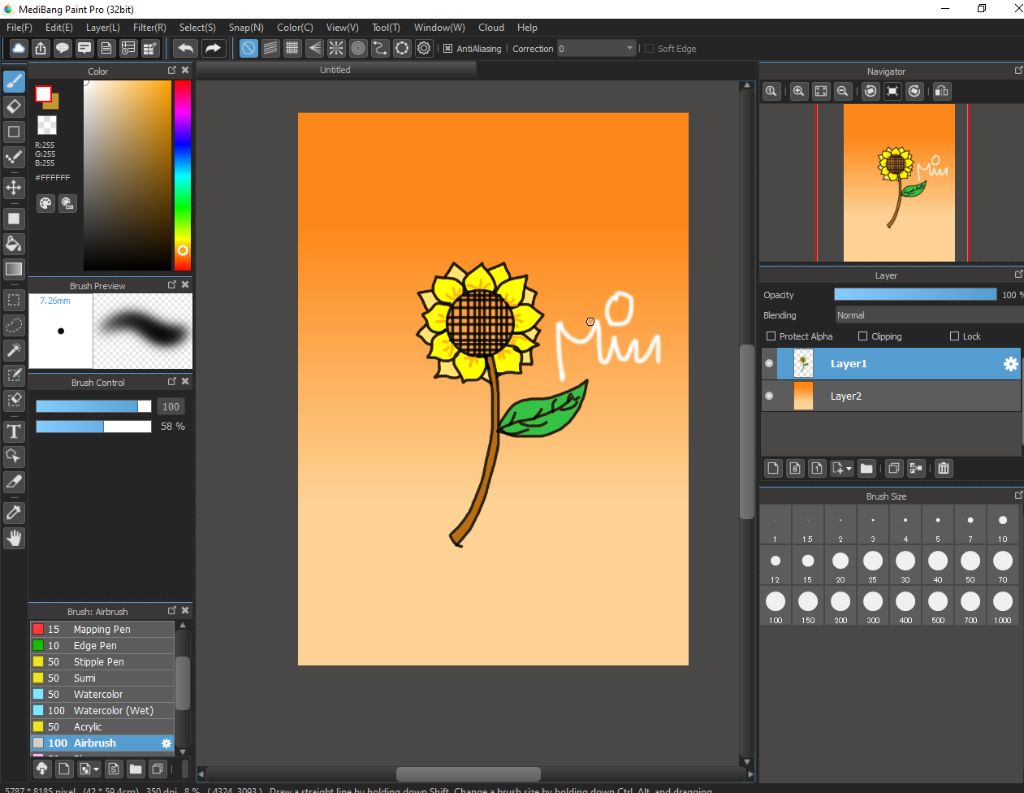Select the Watercolor brush in the list
Viewport: 1024px width, 793px height.
click(98, 694)
